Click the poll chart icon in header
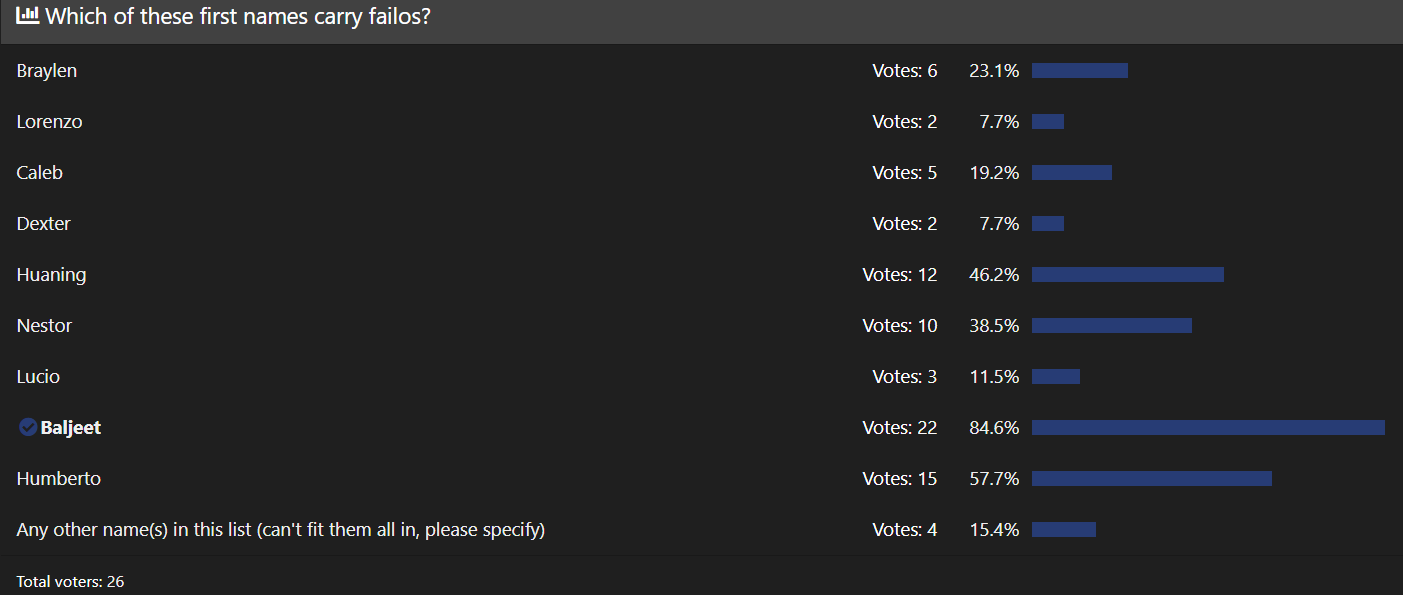This screenshot has width=1403, height=595. [27, 15]
